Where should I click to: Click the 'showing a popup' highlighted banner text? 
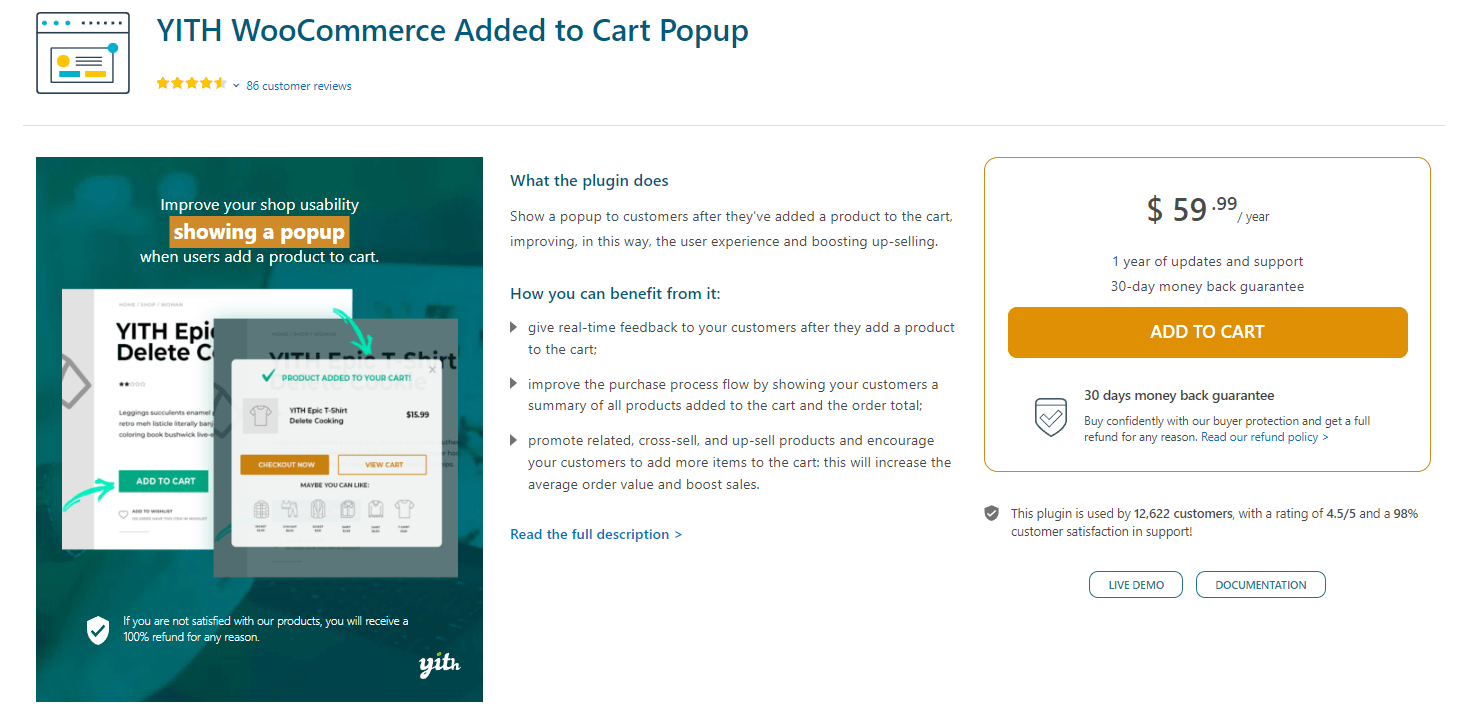point(259,231)
